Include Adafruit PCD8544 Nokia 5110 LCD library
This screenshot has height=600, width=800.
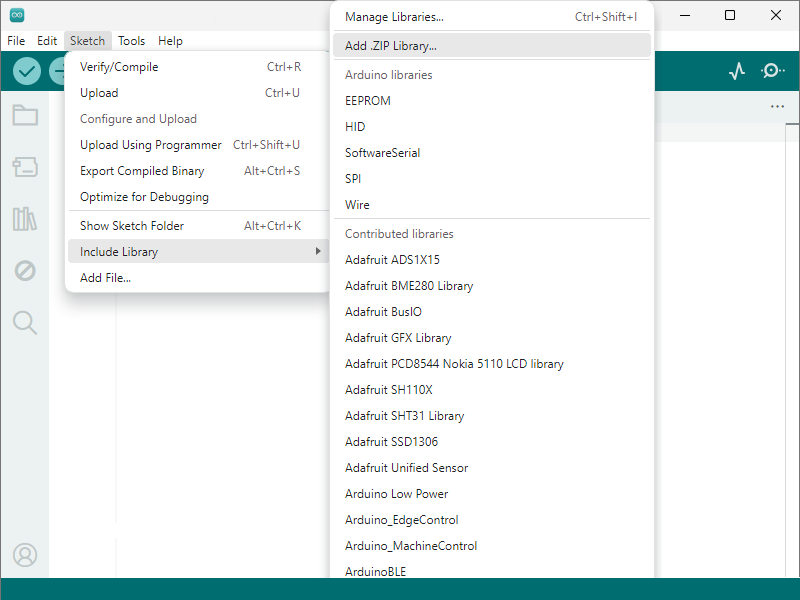coord(492,364)
